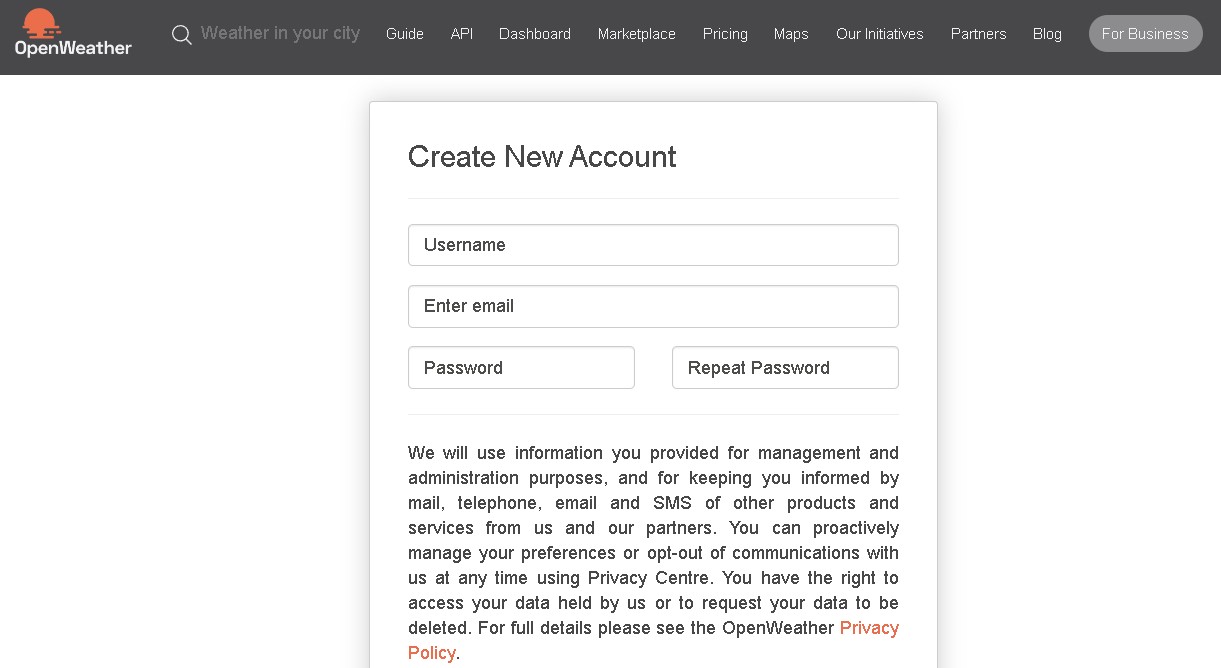Viewport: 1221px width, 668px height.
Task: Focus the Weather in your city search box
Action: click(x=280, y=33)
